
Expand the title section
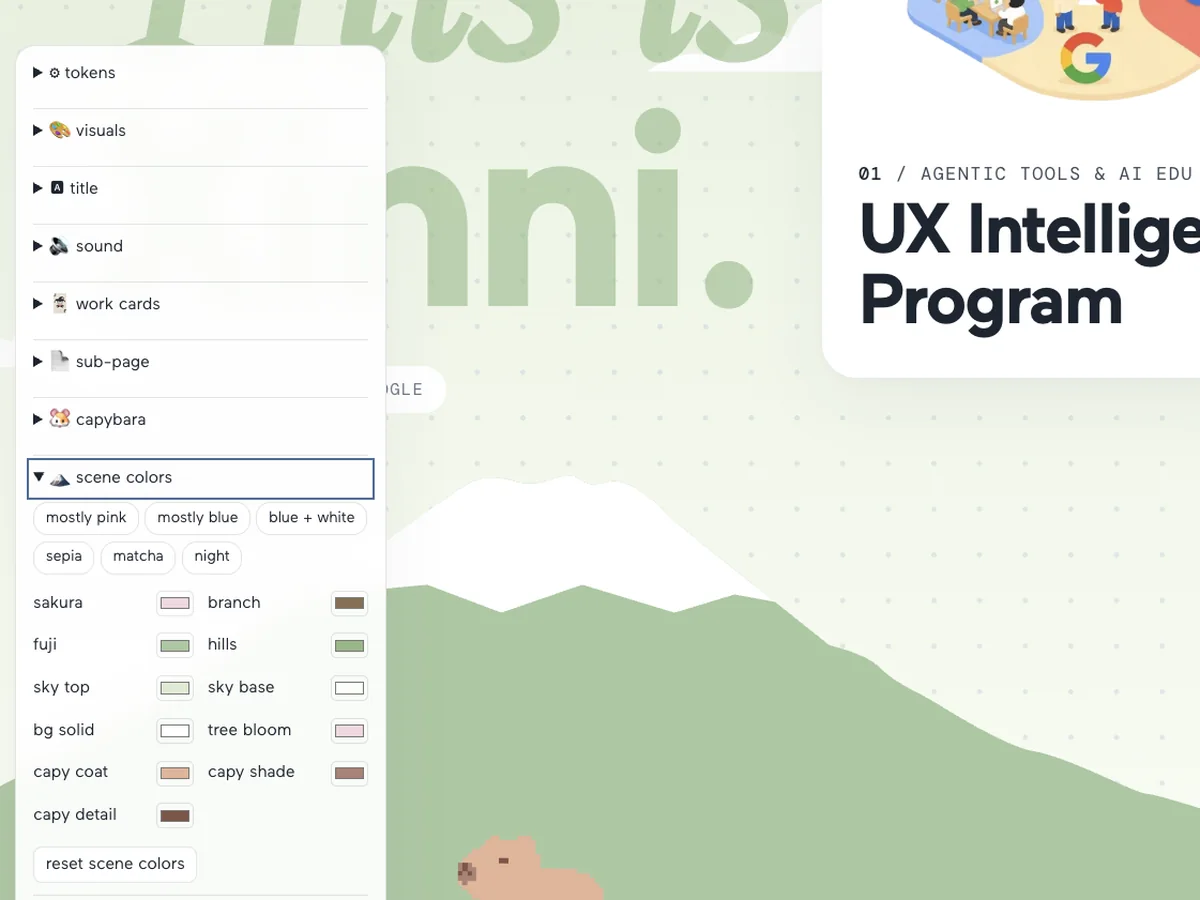200,188
